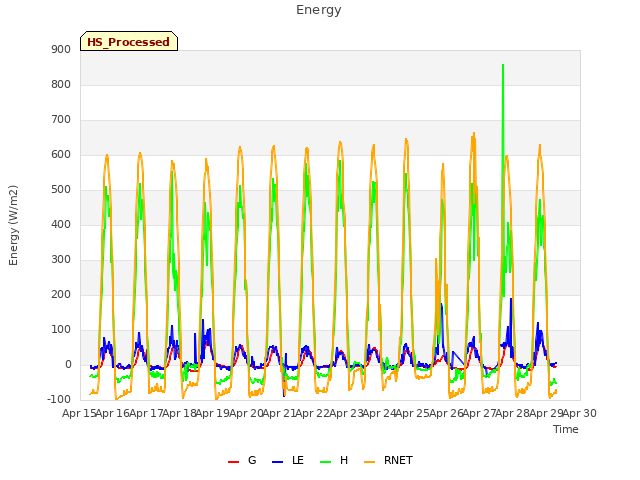Click the x-axis label 'Apr 30'
The height and width of the screenshot is (480, 640).
pyautogui.click(x=580, y=413)
